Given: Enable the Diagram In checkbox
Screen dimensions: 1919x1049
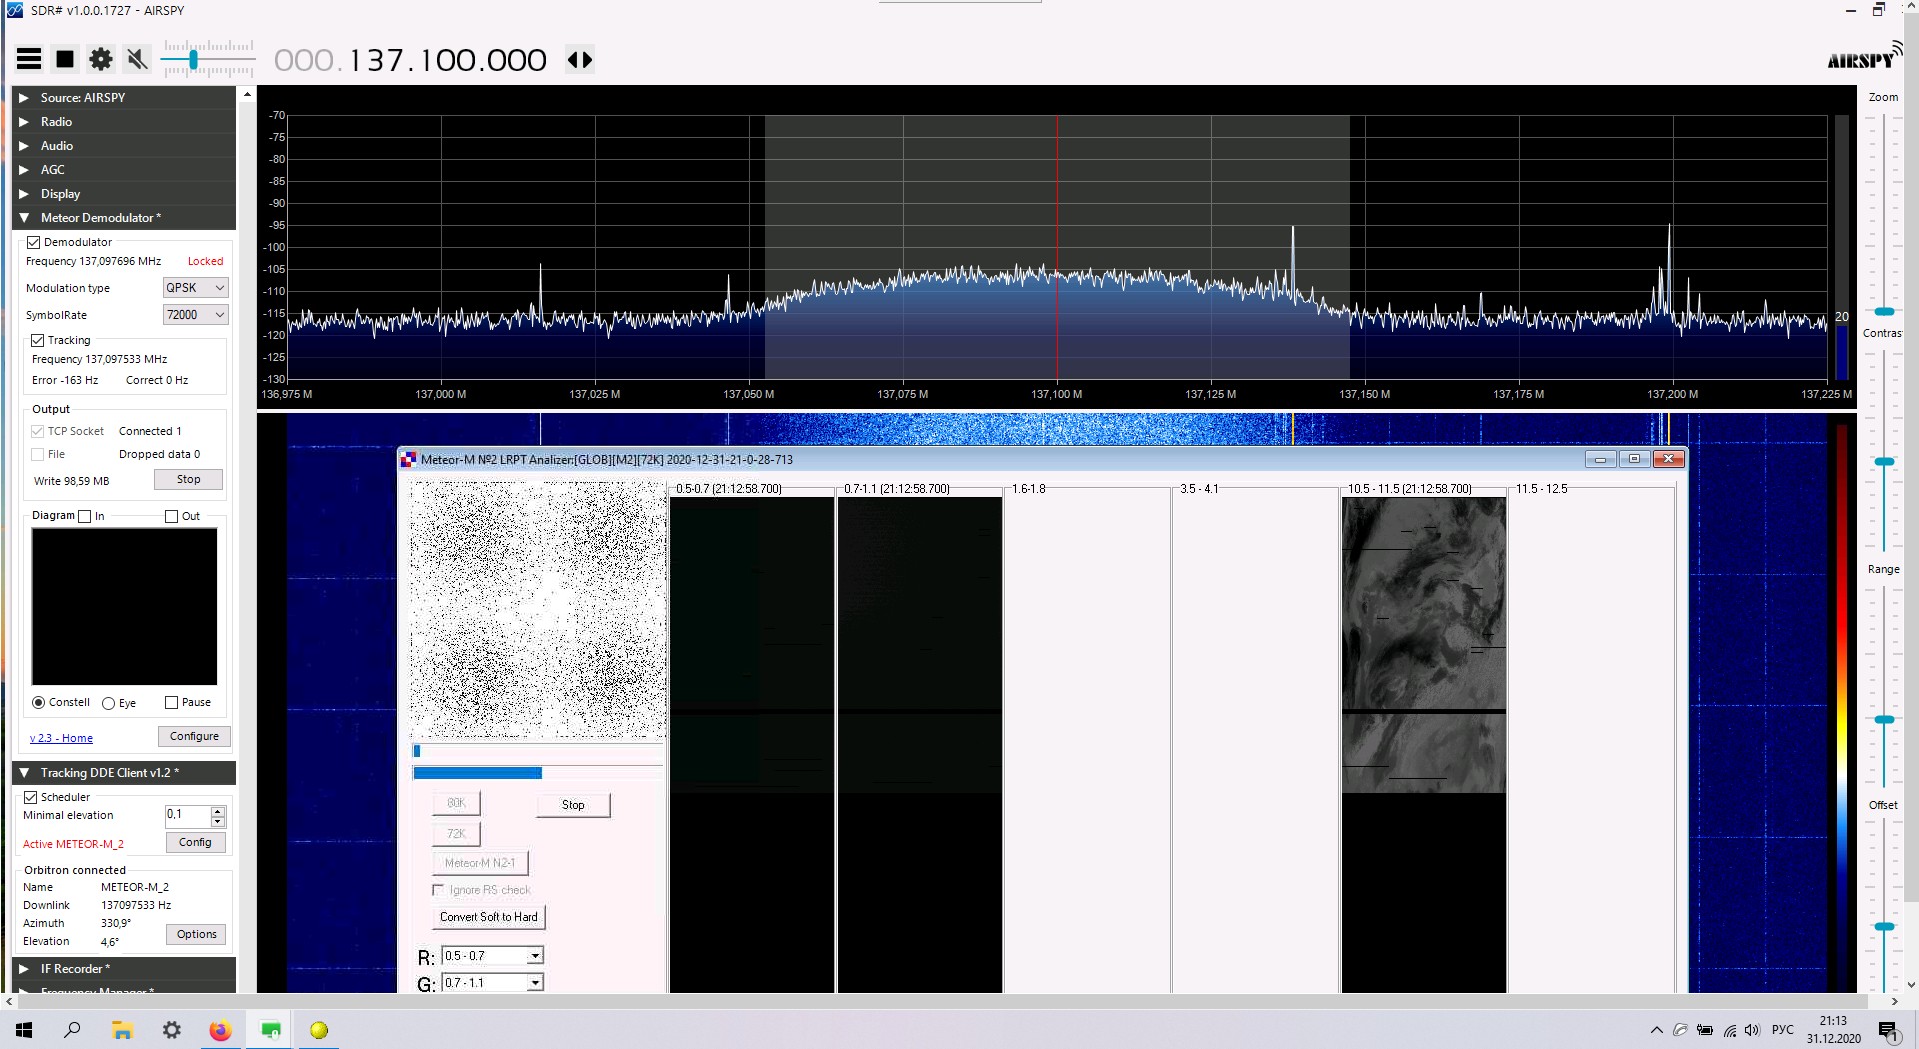Looking at the screenshot, I should pos(84,516).
